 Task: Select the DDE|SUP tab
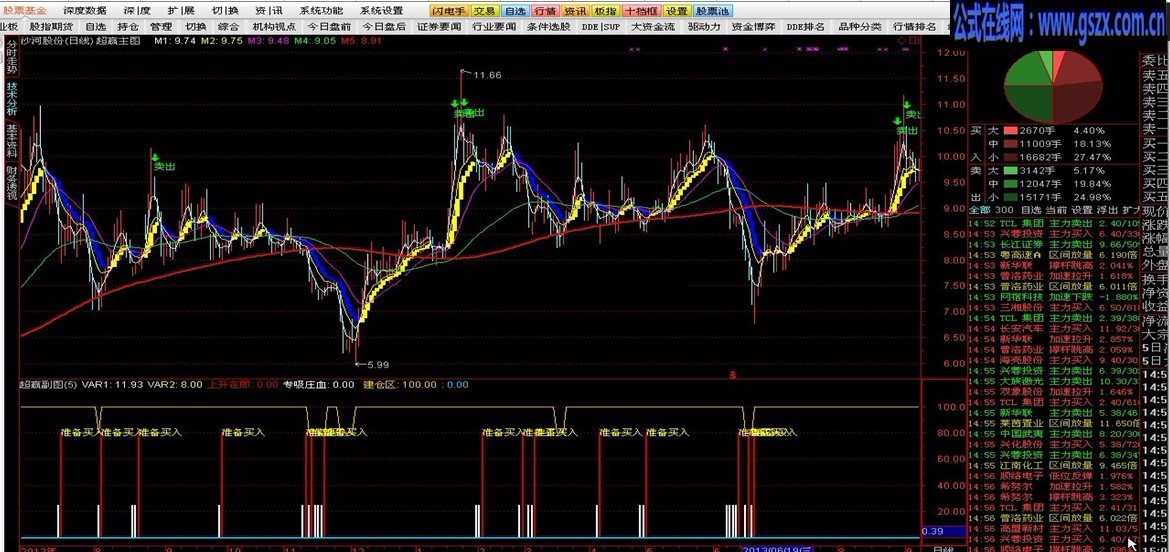click(601, 27)
